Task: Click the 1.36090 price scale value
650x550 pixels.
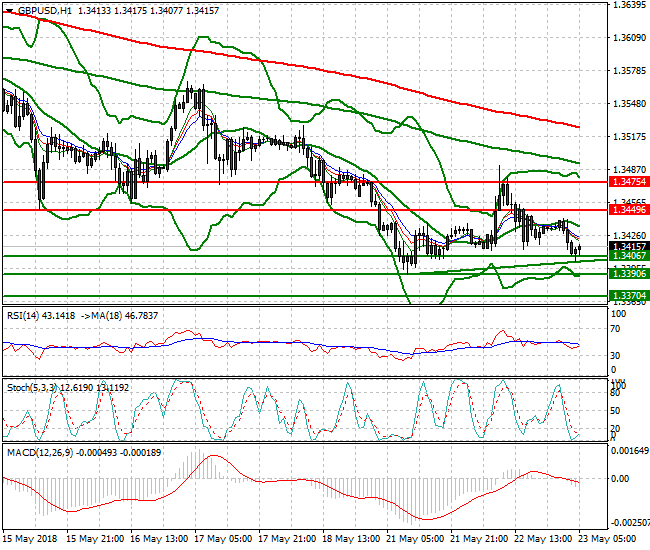Action: [629, 38]
